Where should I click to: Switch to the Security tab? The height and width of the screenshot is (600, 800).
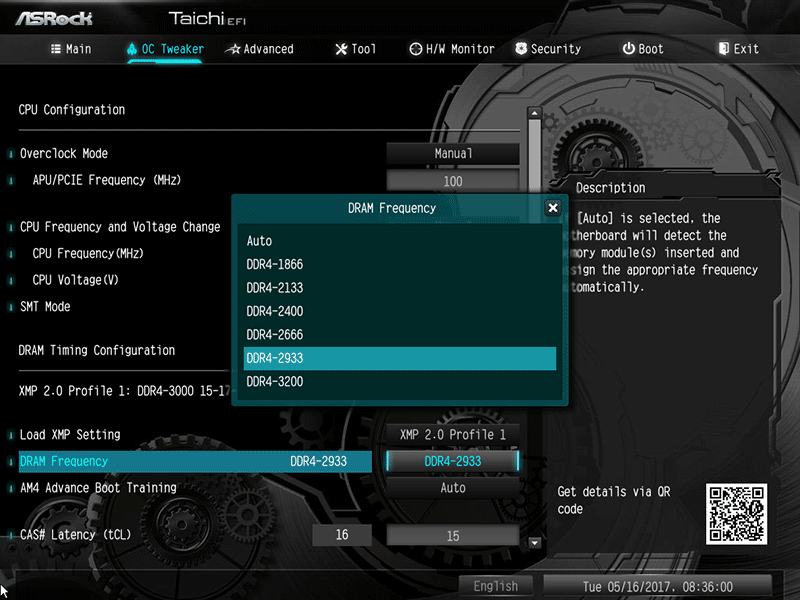point(548,49)
